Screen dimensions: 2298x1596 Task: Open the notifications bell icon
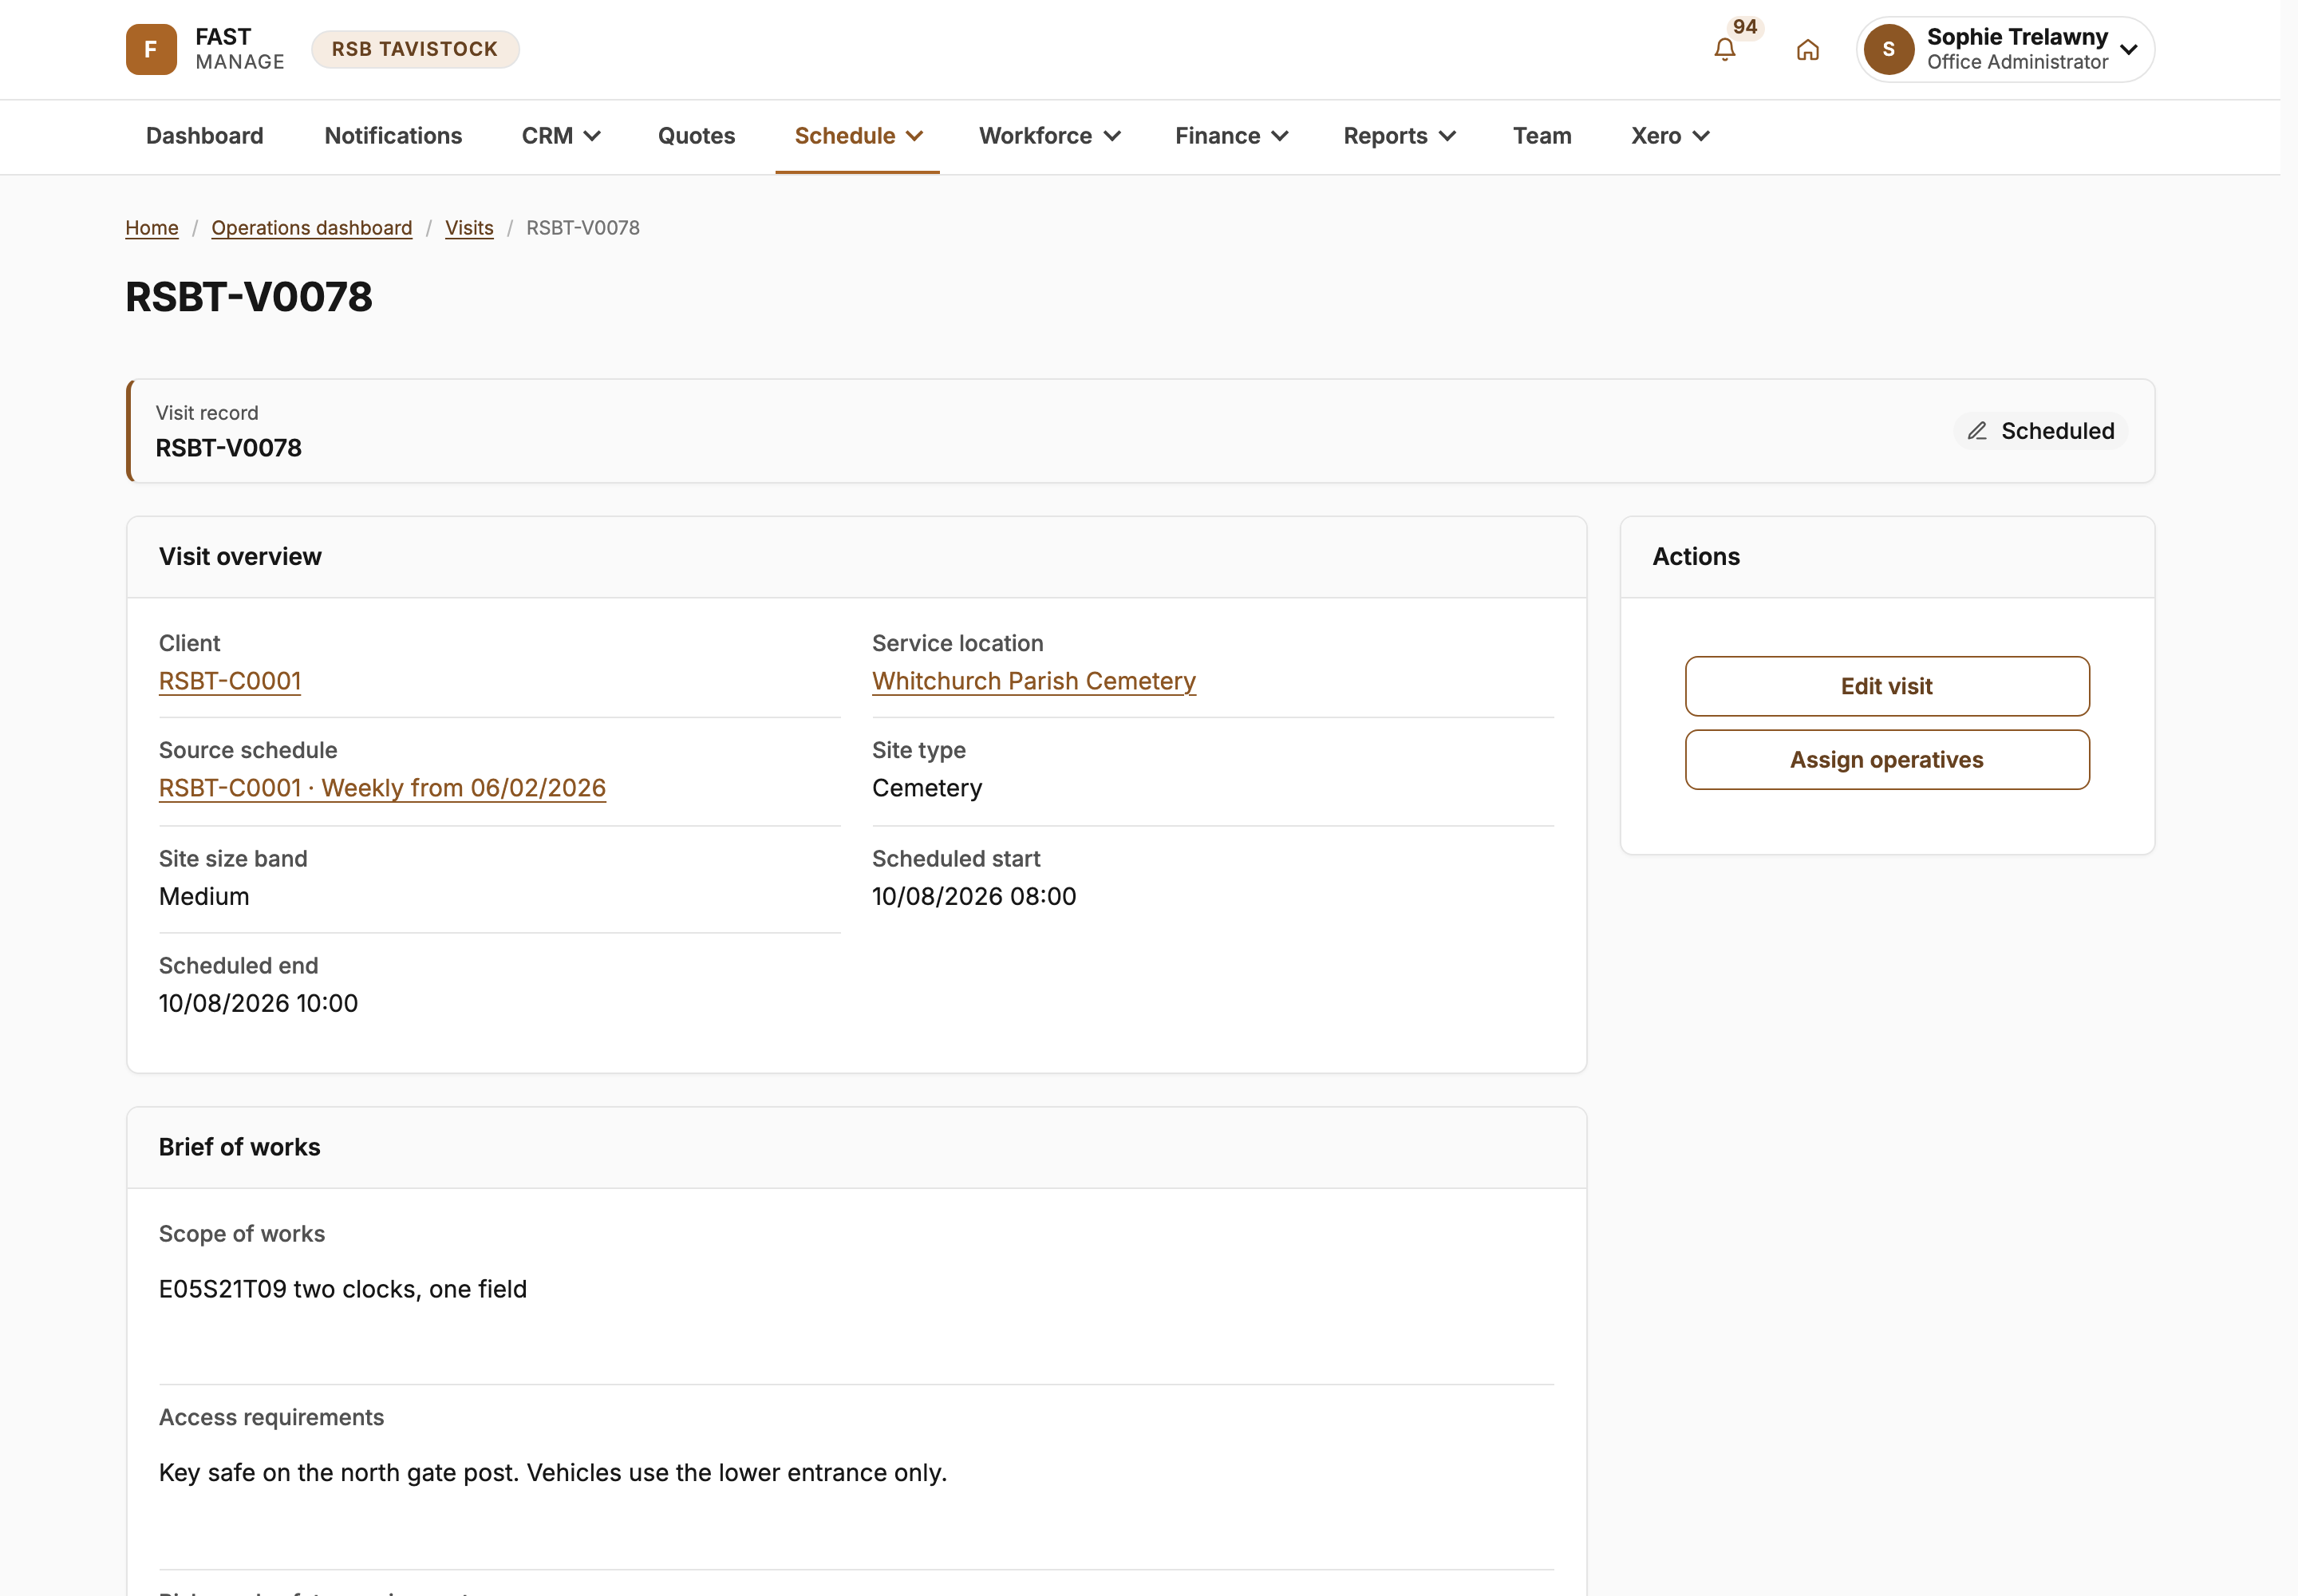1724,50
